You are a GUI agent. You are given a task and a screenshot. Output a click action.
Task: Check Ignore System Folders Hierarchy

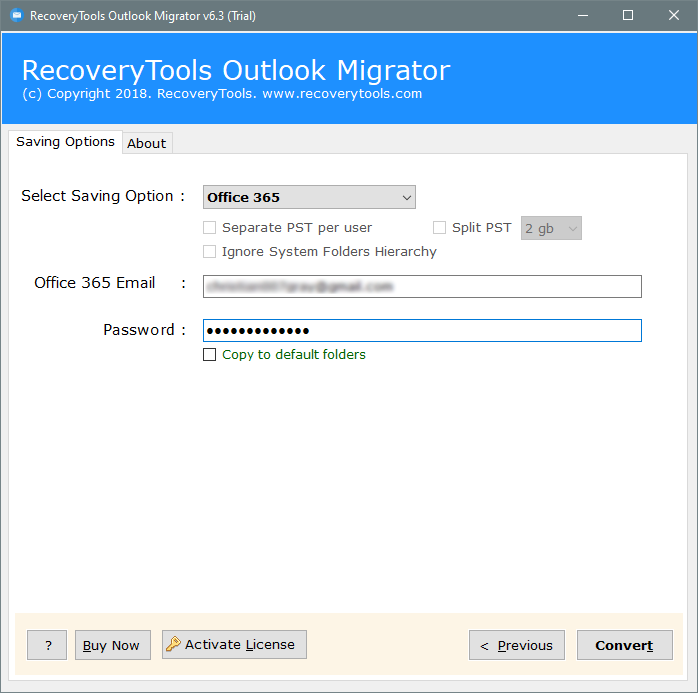click(x=210, y=251)
